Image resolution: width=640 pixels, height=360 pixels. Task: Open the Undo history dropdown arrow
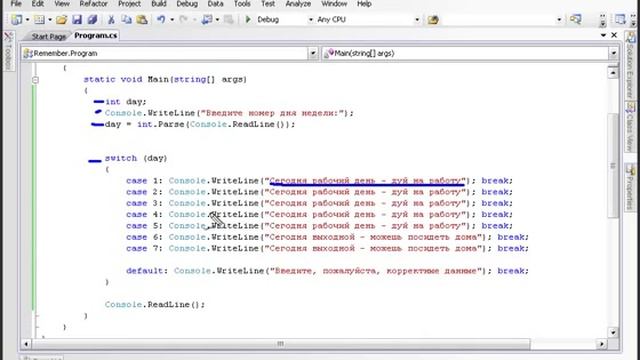click(172, 20)
